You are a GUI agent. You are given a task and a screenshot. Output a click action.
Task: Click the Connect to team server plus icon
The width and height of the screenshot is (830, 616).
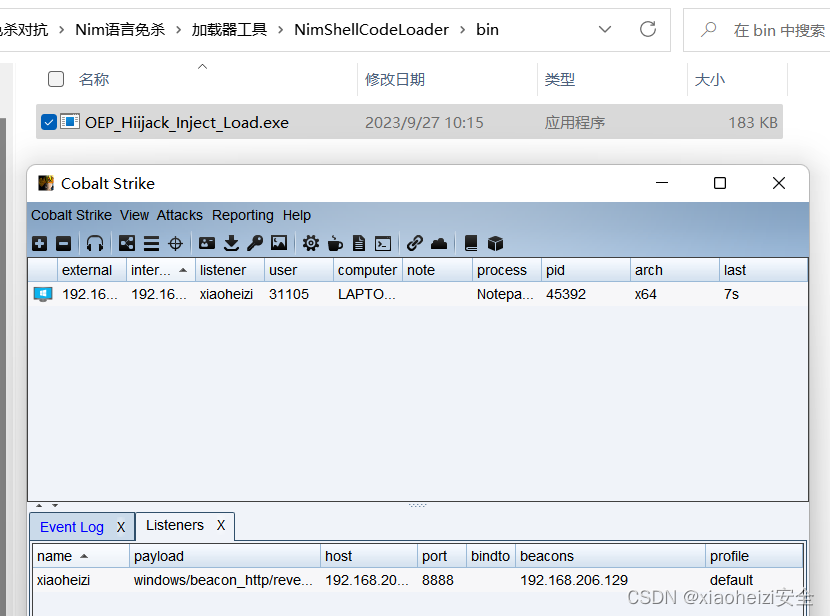point(40,243)
